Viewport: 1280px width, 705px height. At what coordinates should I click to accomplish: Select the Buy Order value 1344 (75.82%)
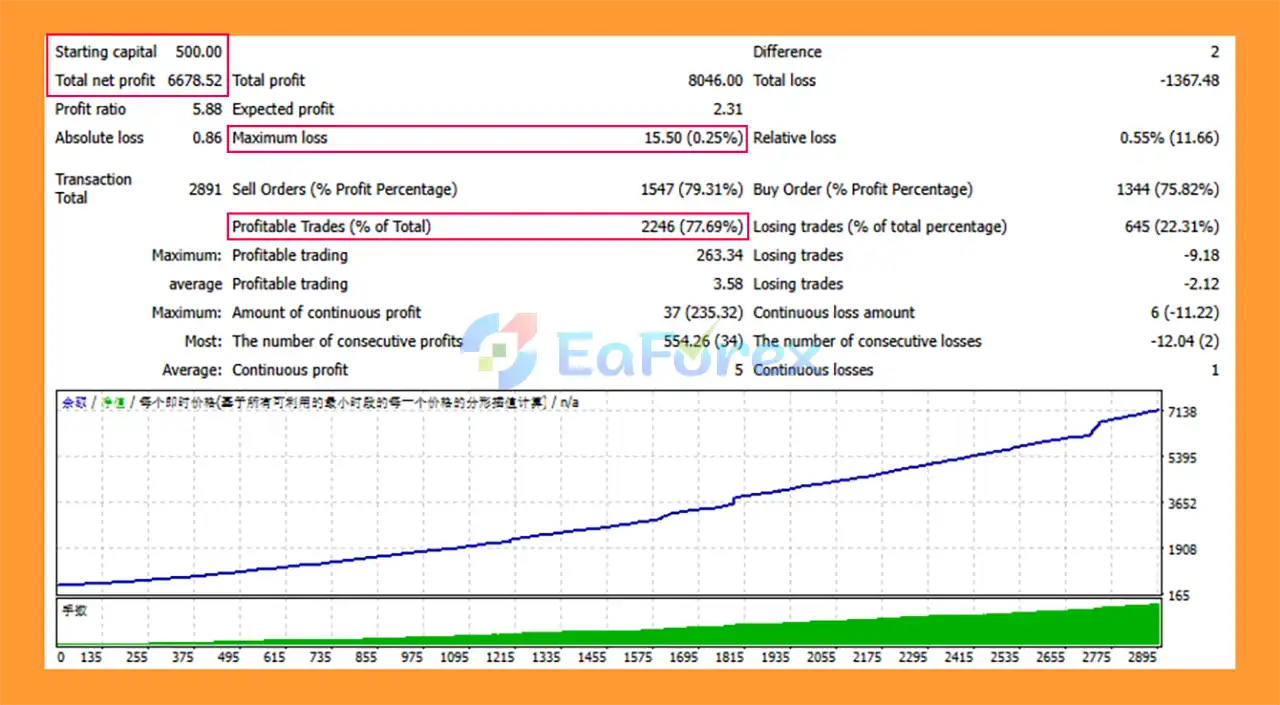pyautogui.click(x=1167, y=189)
